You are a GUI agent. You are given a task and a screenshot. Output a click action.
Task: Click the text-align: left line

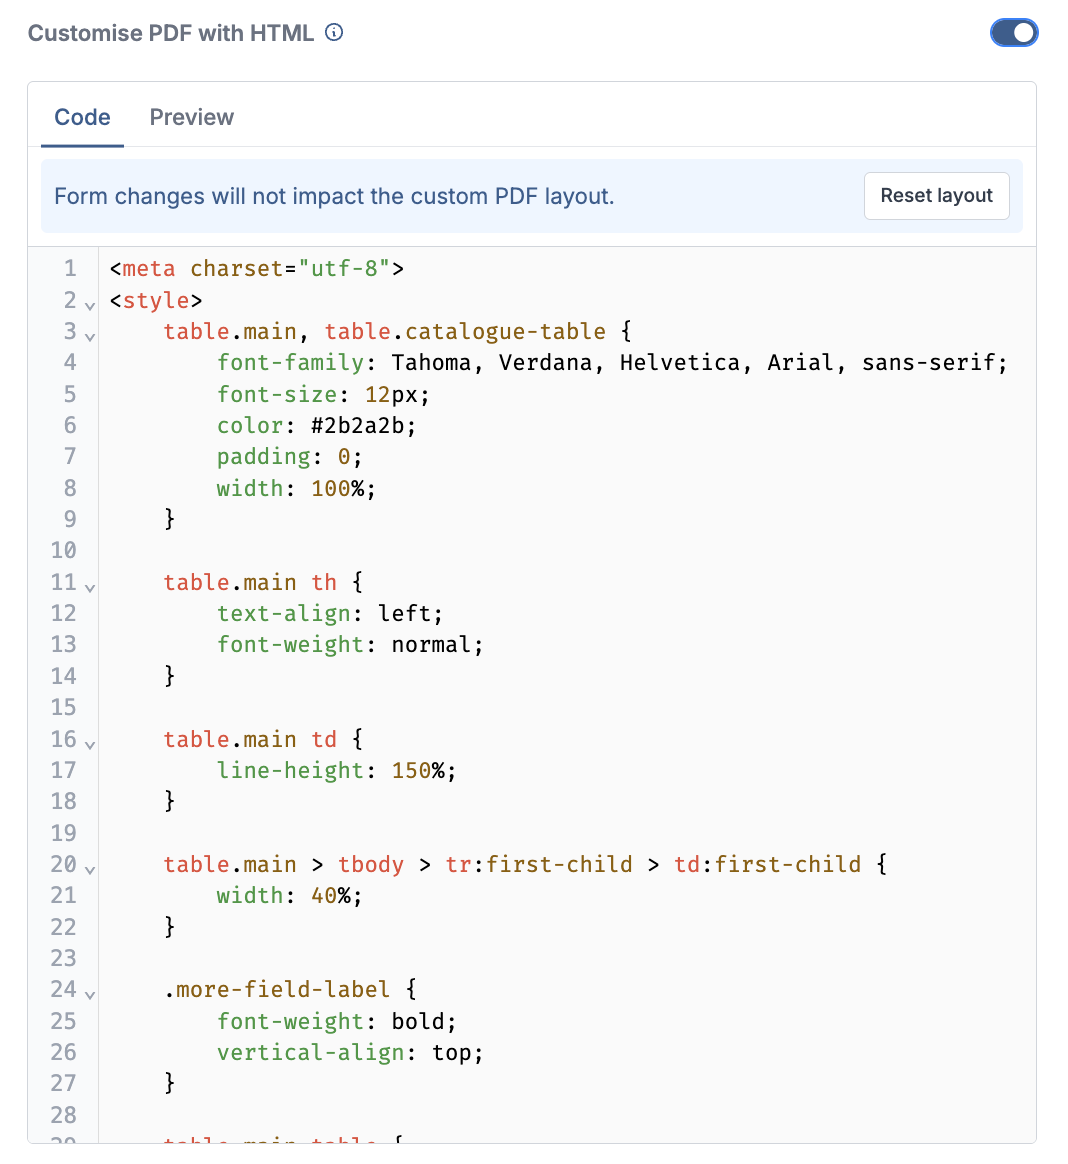tap(330, 613)
